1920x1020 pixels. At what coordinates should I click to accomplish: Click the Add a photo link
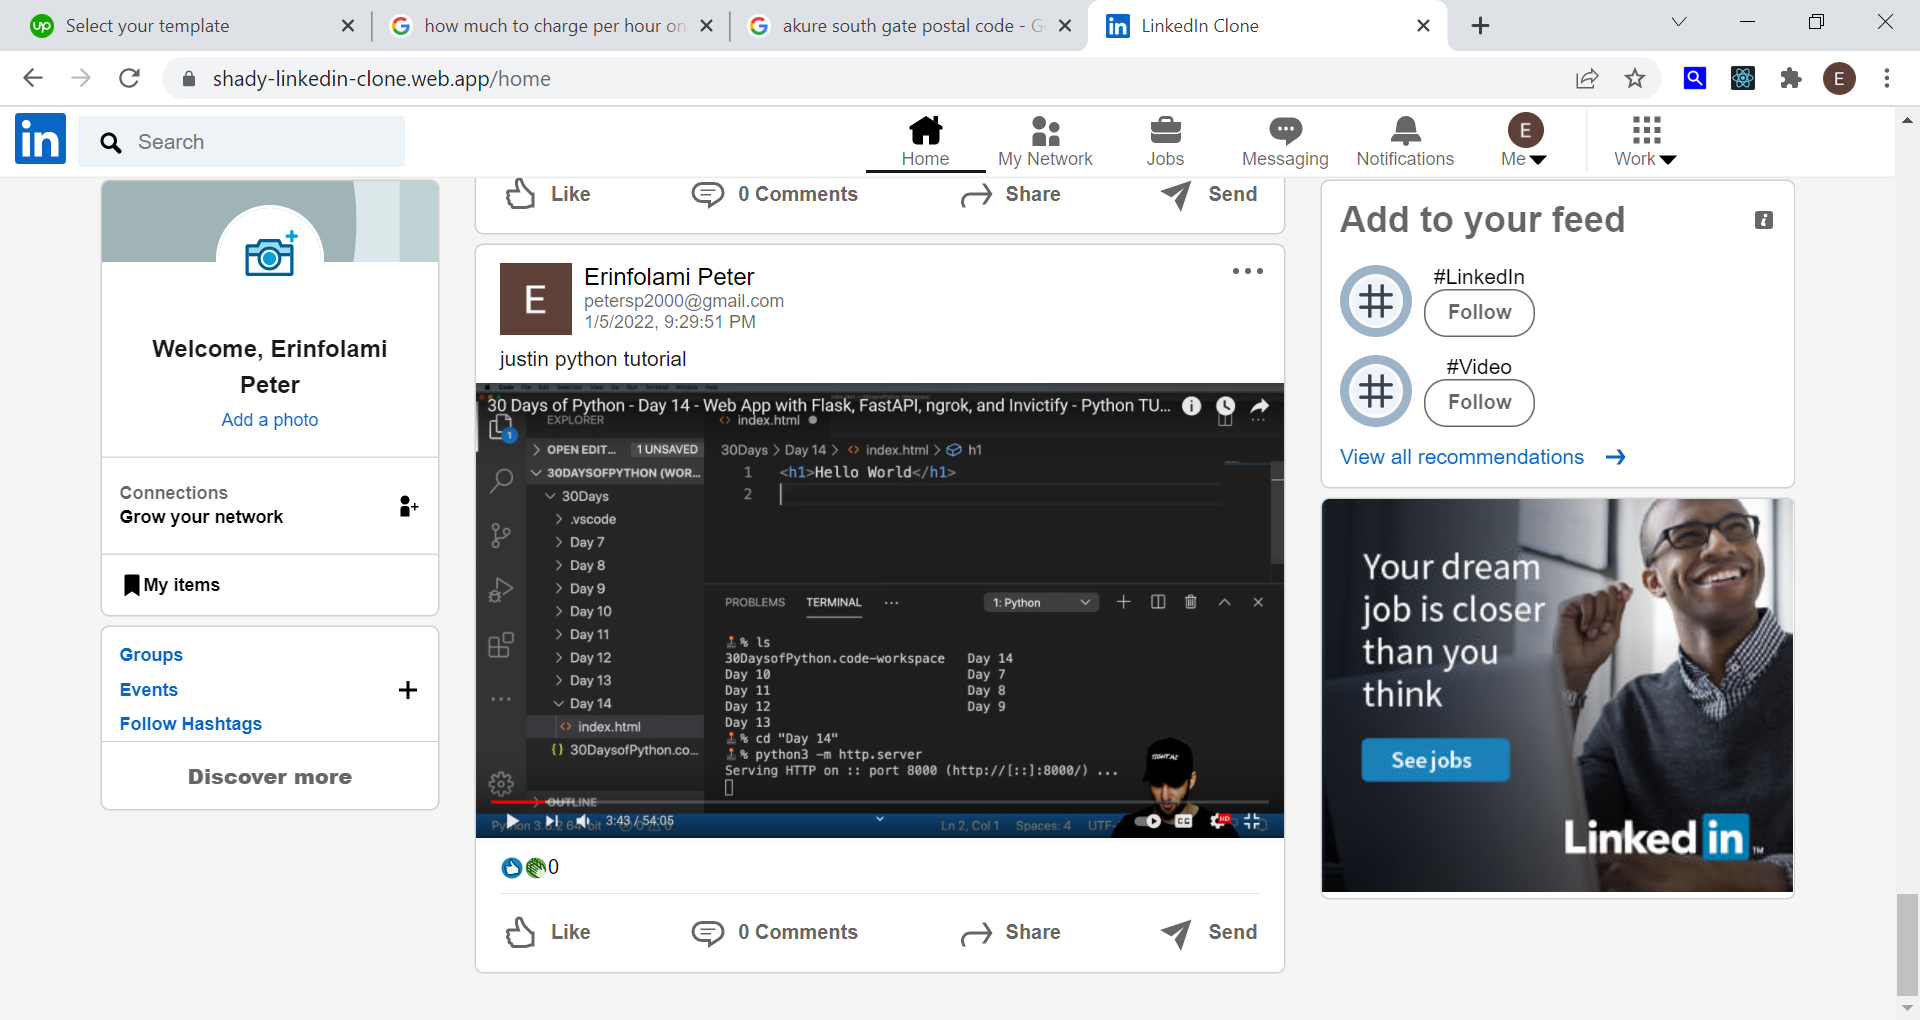(270, 420)
